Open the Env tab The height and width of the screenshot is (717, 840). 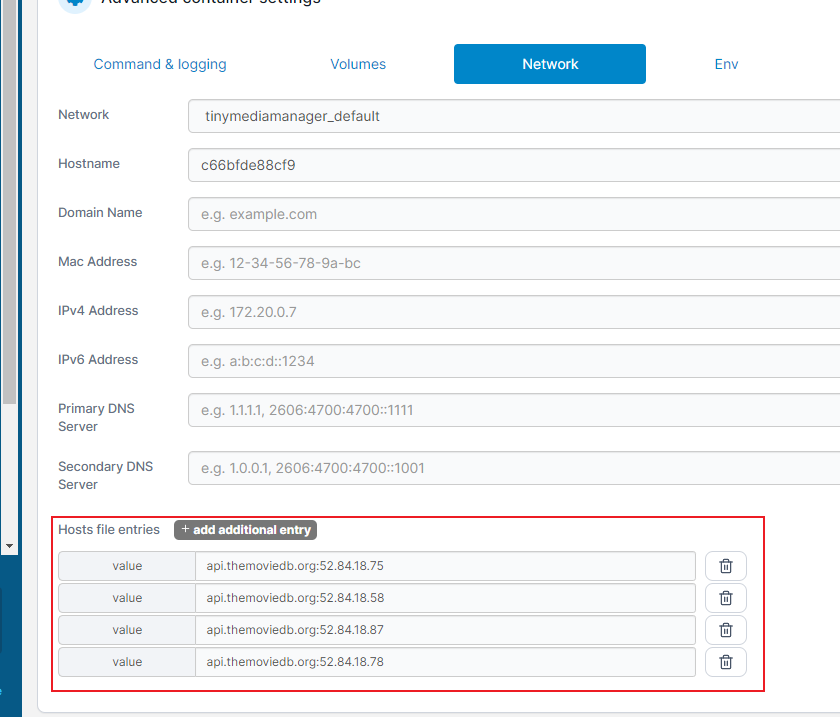(726, 64)
